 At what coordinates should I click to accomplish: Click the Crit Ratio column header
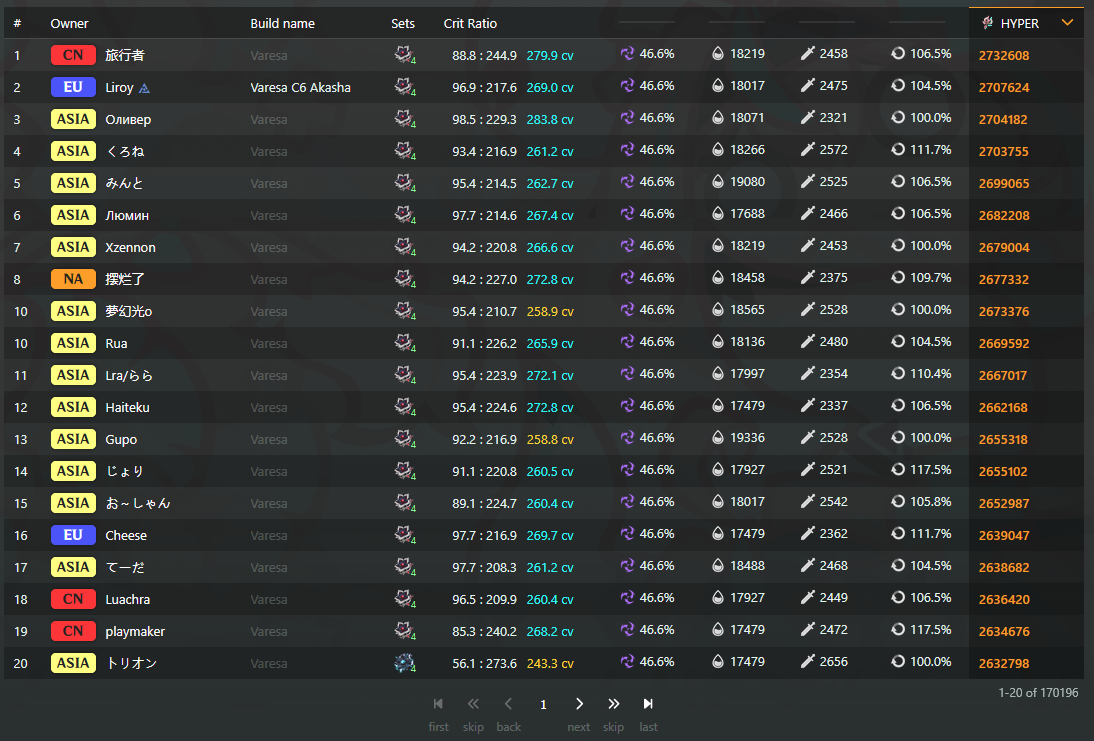coord(470,23)
